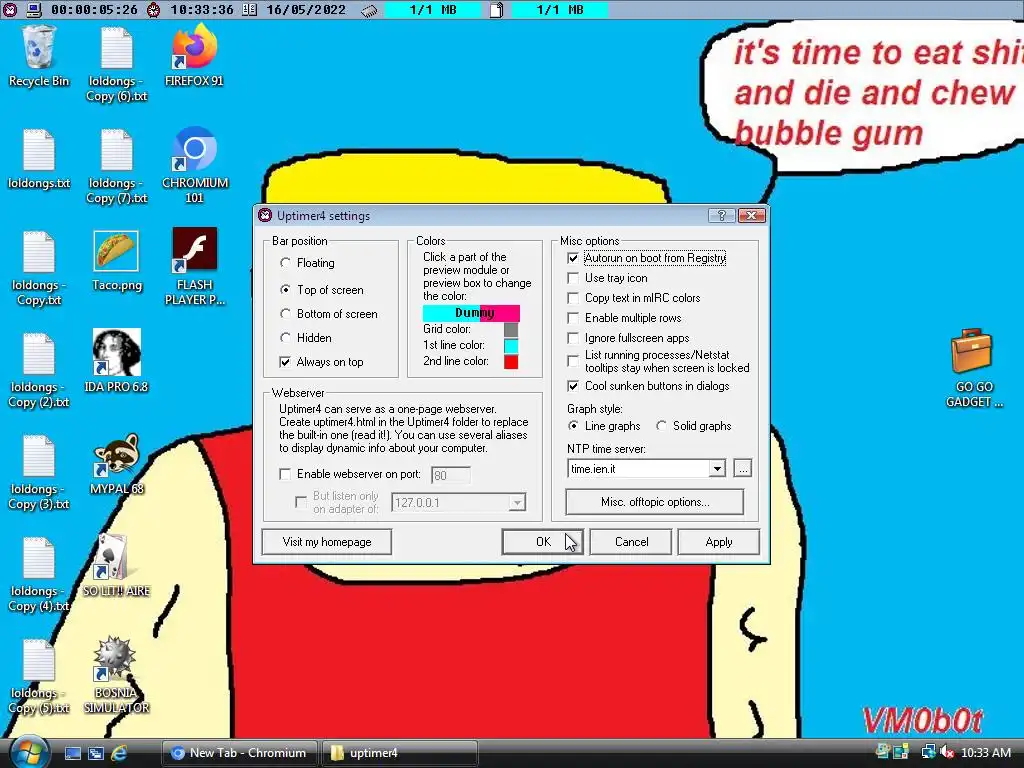This screenshot has width=1024, height=768.
Task: Click Visit my homepage button
Action: [327, 541]
